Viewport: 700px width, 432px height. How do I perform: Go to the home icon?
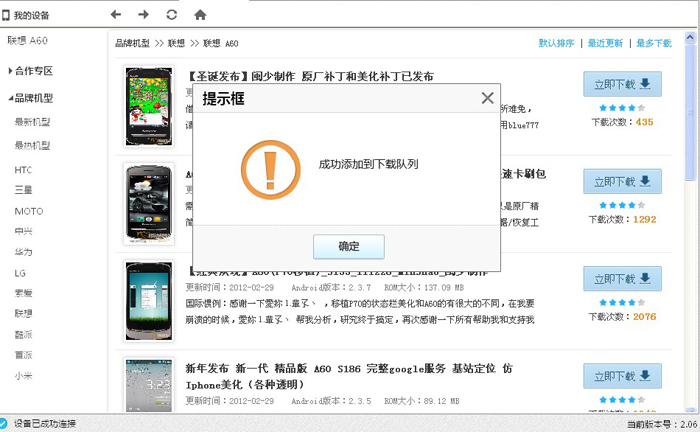(x=200, y=15)
